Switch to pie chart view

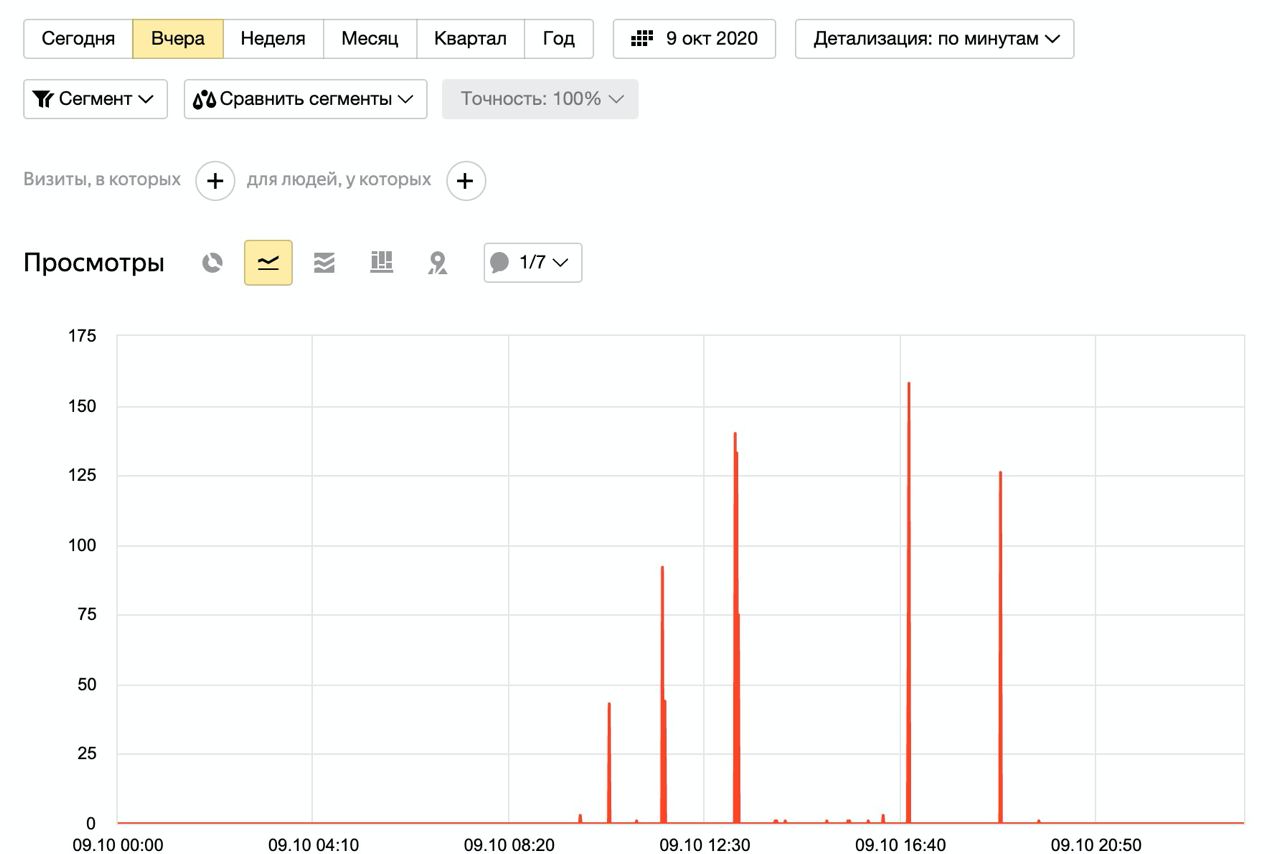pos(212,263)
